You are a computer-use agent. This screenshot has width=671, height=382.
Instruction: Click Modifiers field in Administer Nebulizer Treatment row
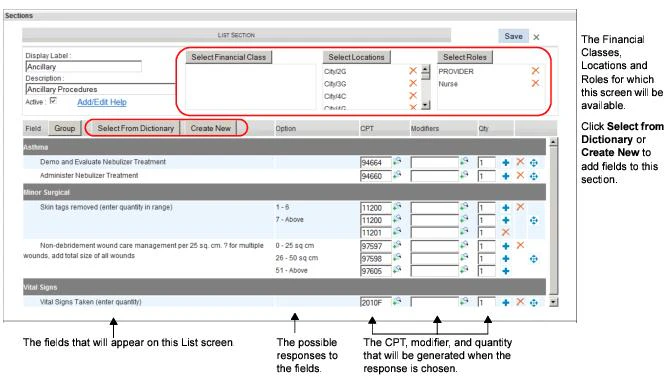tap(434, 176)
